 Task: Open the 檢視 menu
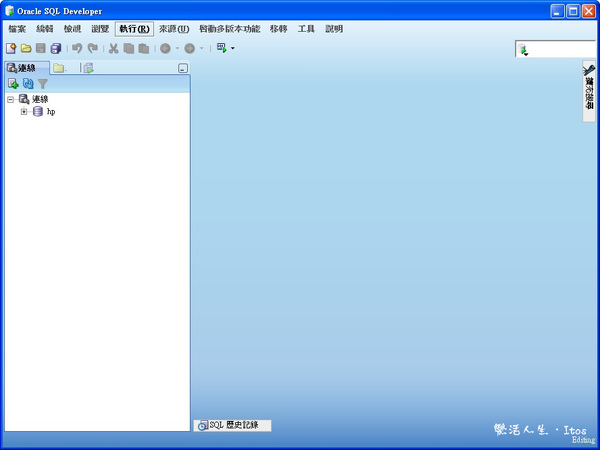tap(72, 29)
